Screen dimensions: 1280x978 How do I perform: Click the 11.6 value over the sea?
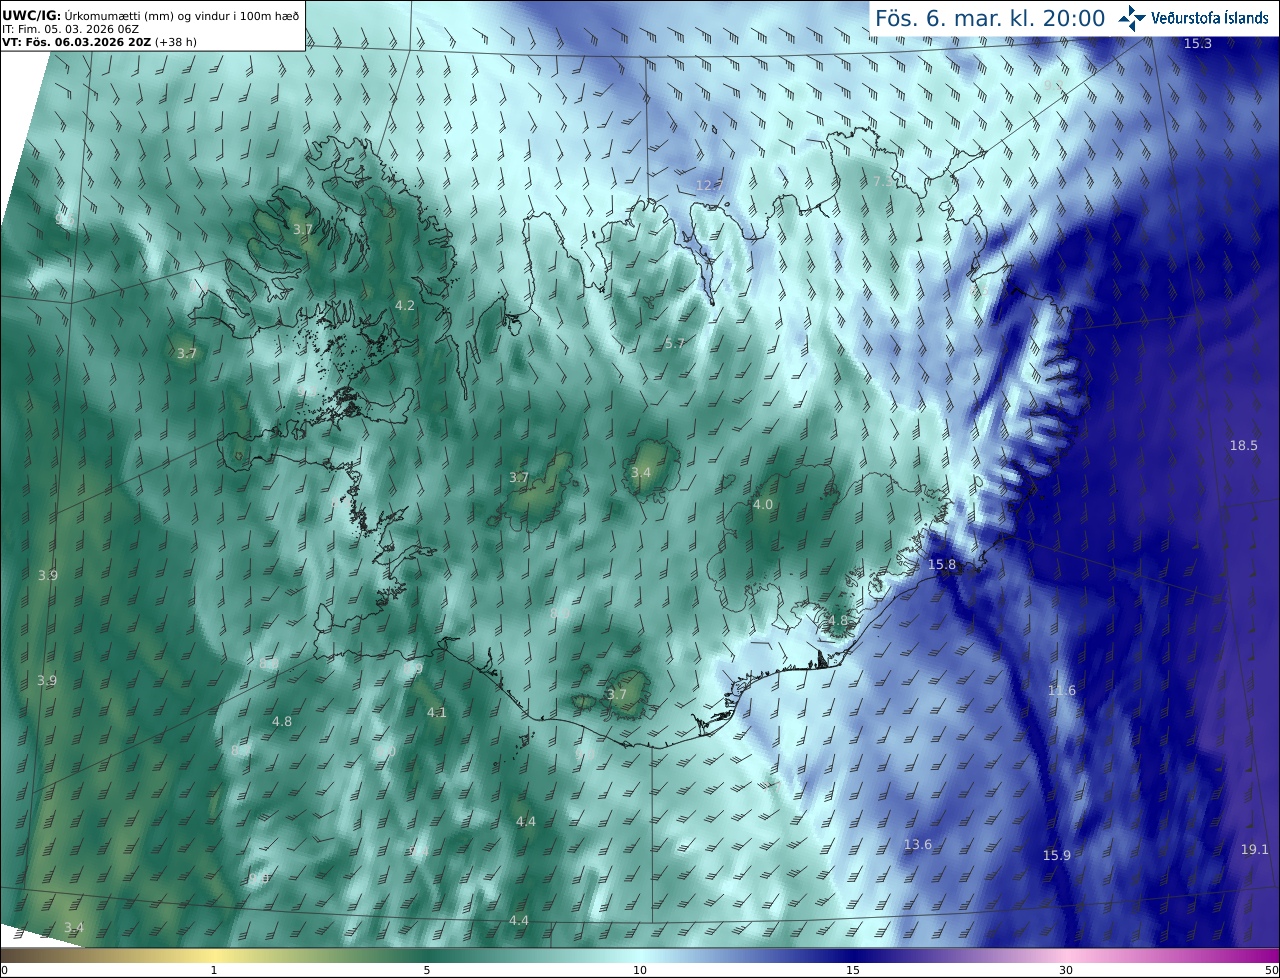(1062, 691)
